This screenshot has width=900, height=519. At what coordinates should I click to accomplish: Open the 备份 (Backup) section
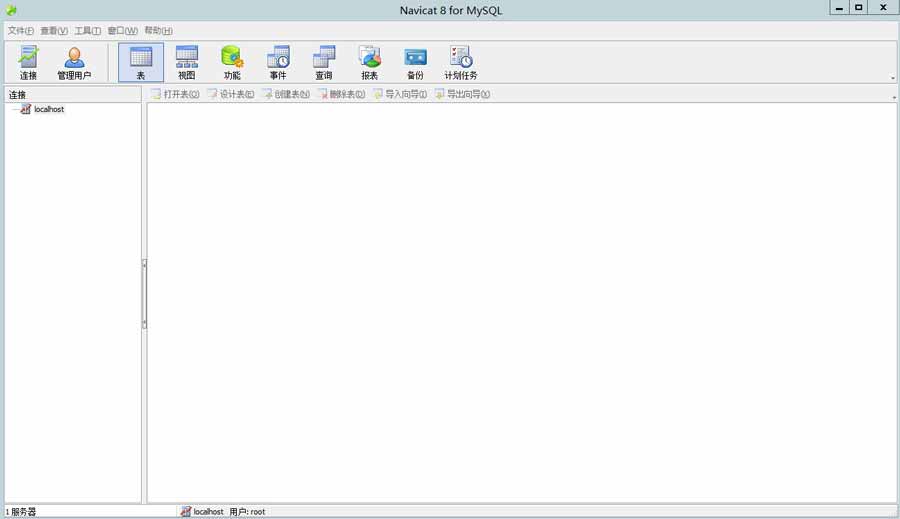[415, 63]
